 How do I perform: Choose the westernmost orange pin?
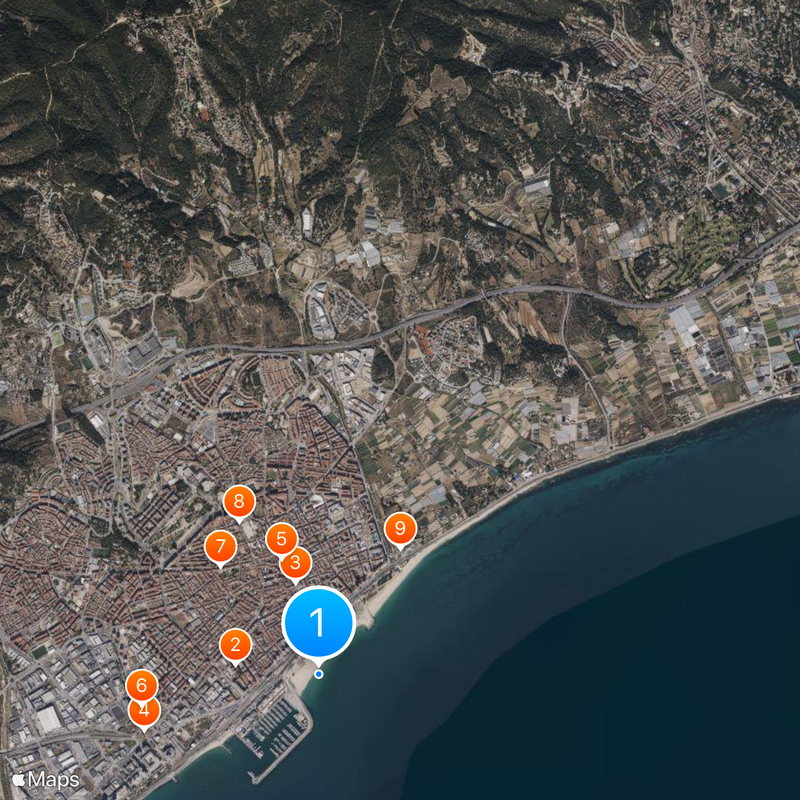pos(143,685)
